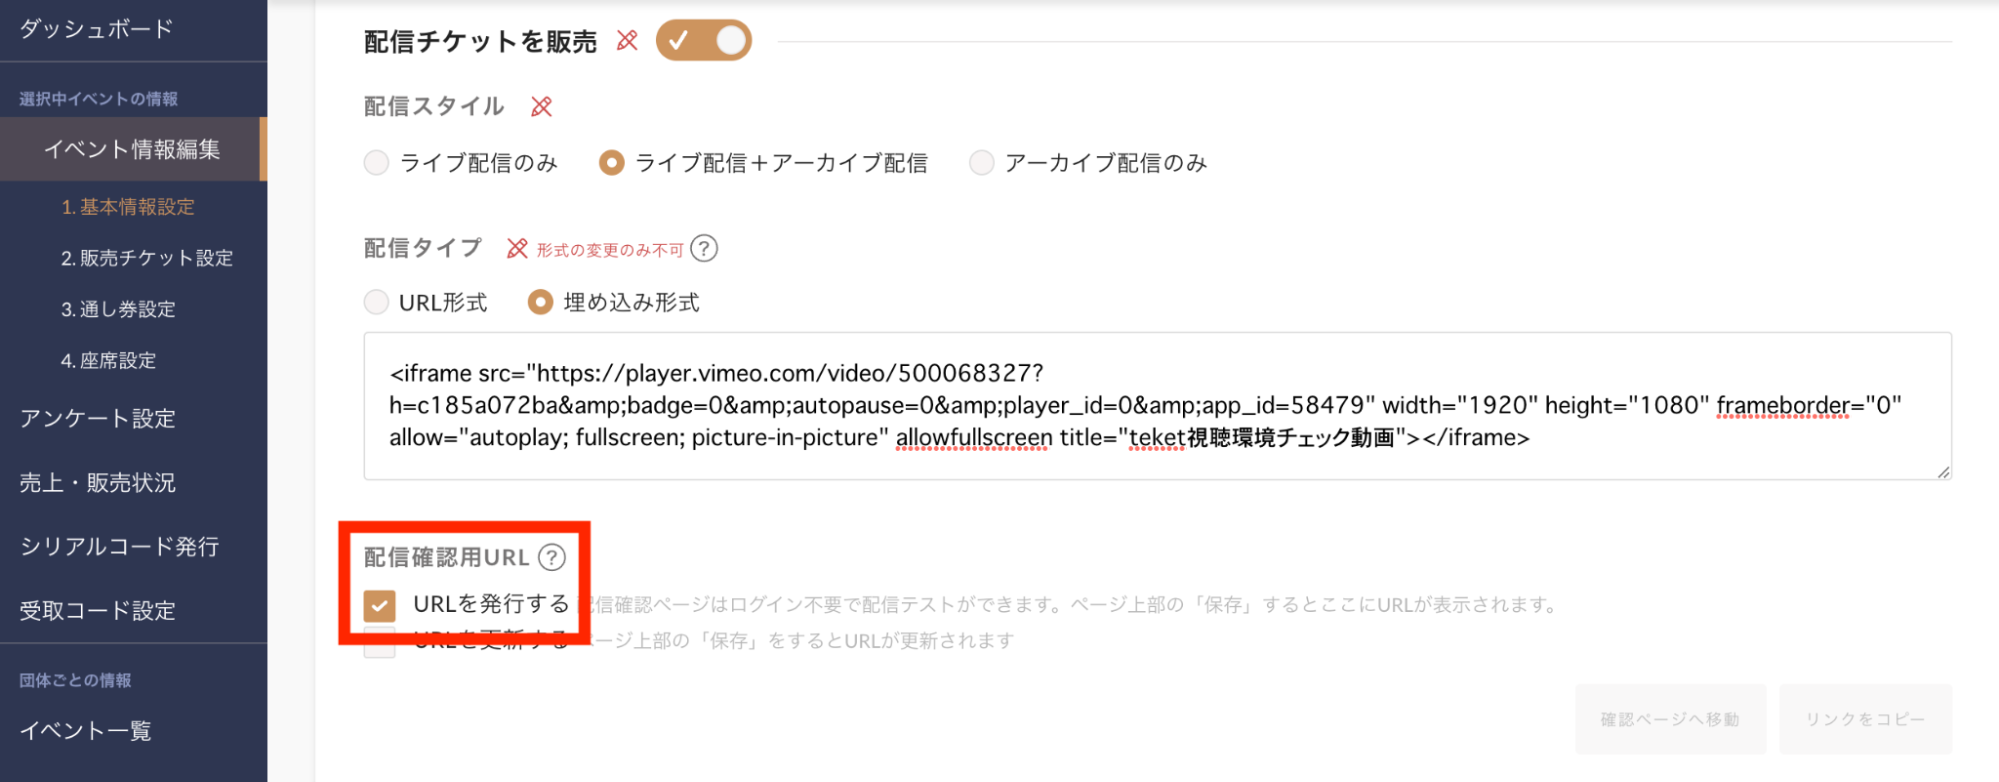1999x782 pixels.
Task: Click the help icon beside 配信確認用URL
Action: click(552, 557)
